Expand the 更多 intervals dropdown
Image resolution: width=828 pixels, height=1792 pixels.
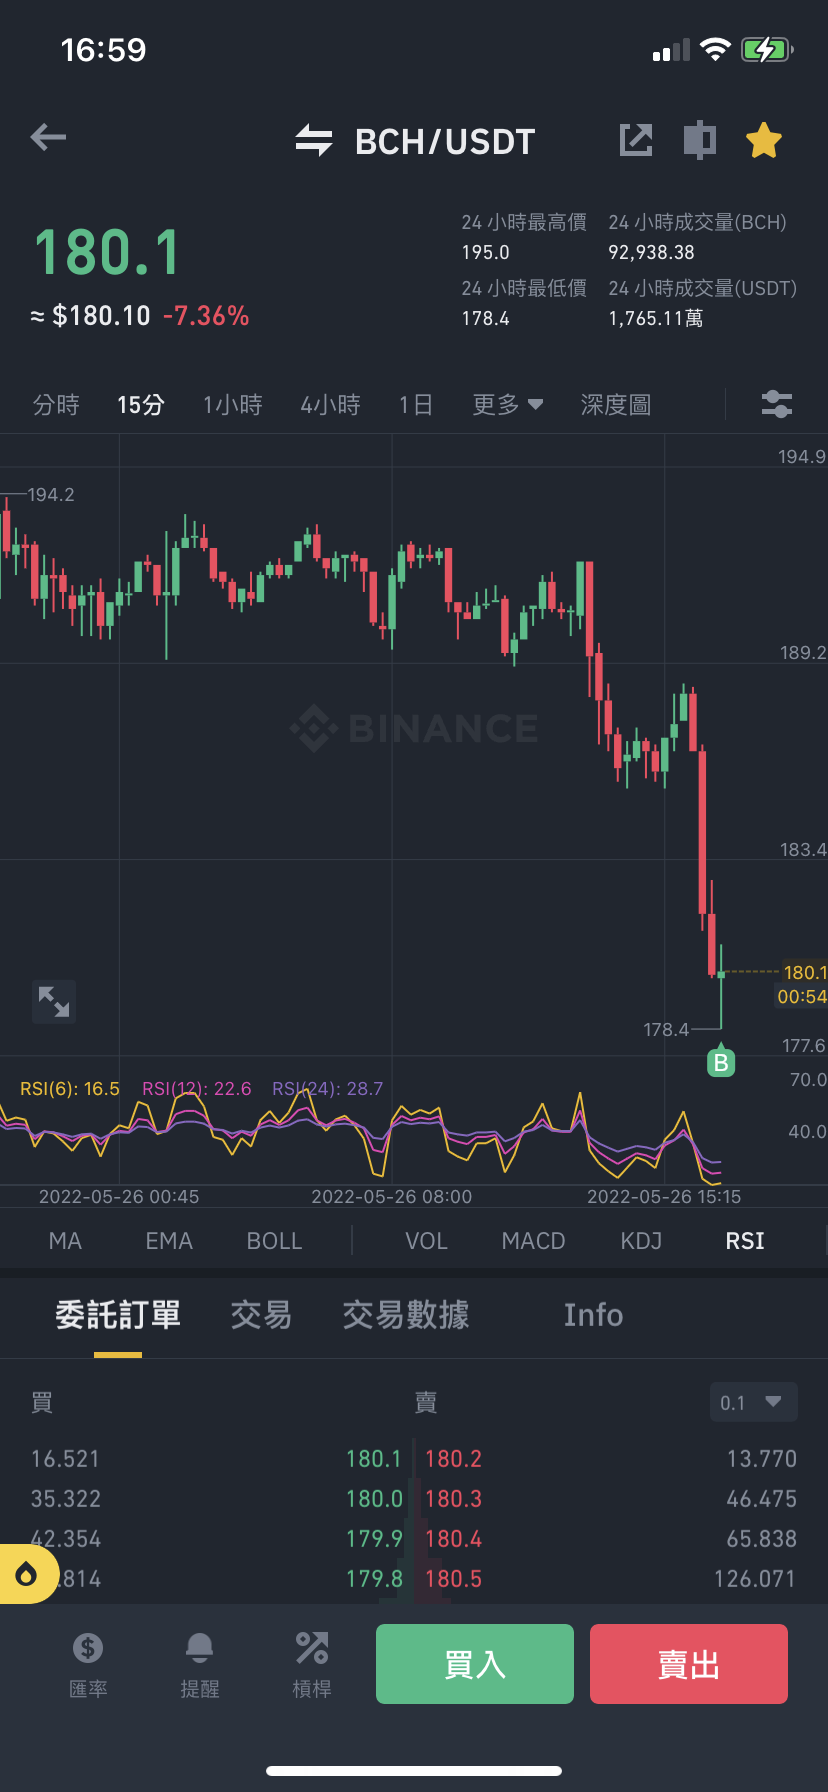pyautogui.click(x=508, y=405)
